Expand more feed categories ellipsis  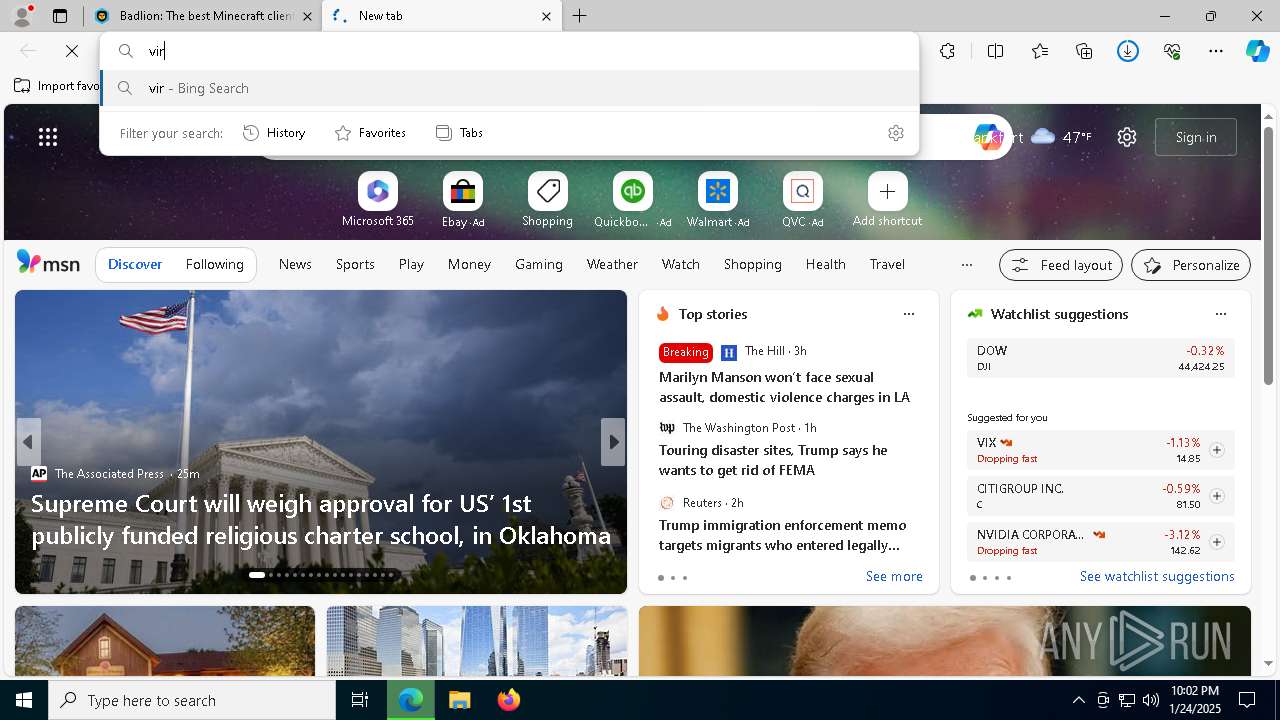pos(966,265)
